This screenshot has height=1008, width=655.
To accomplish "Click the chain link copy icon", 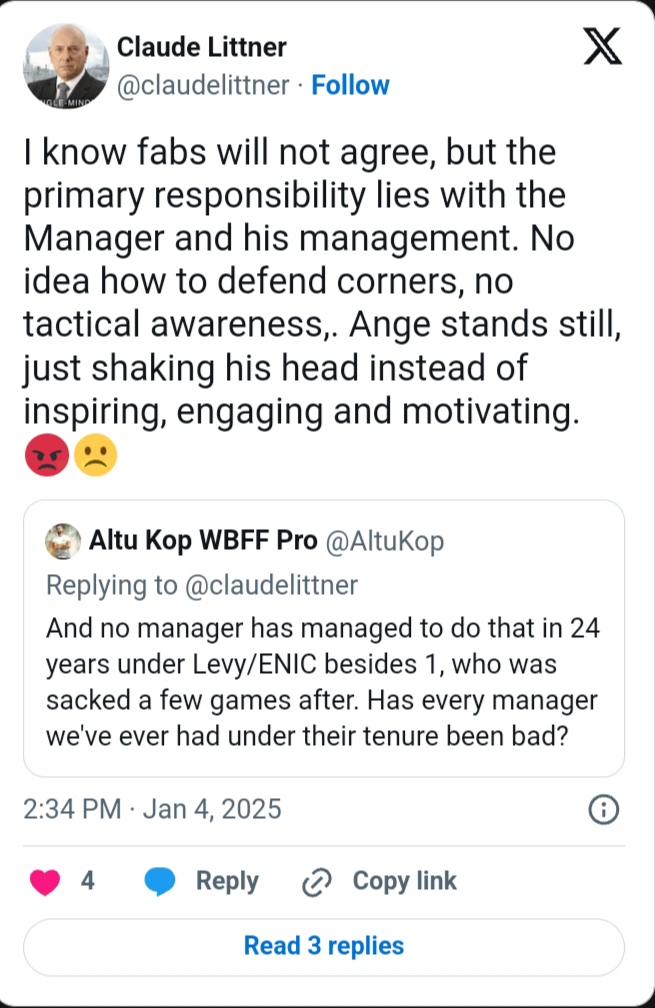I will [x=316, y=882].
